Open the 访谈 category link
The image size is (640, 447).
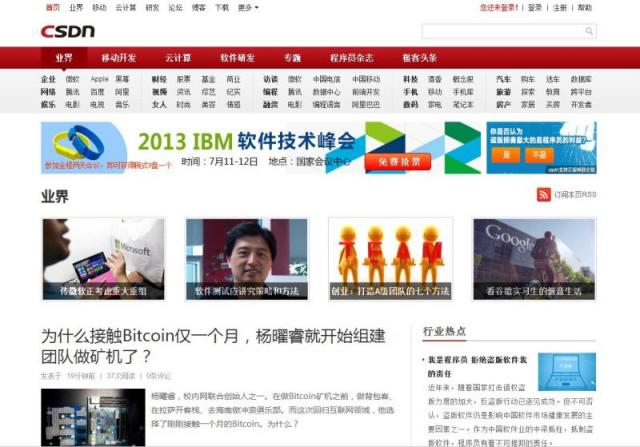click(x=271, y=79)
